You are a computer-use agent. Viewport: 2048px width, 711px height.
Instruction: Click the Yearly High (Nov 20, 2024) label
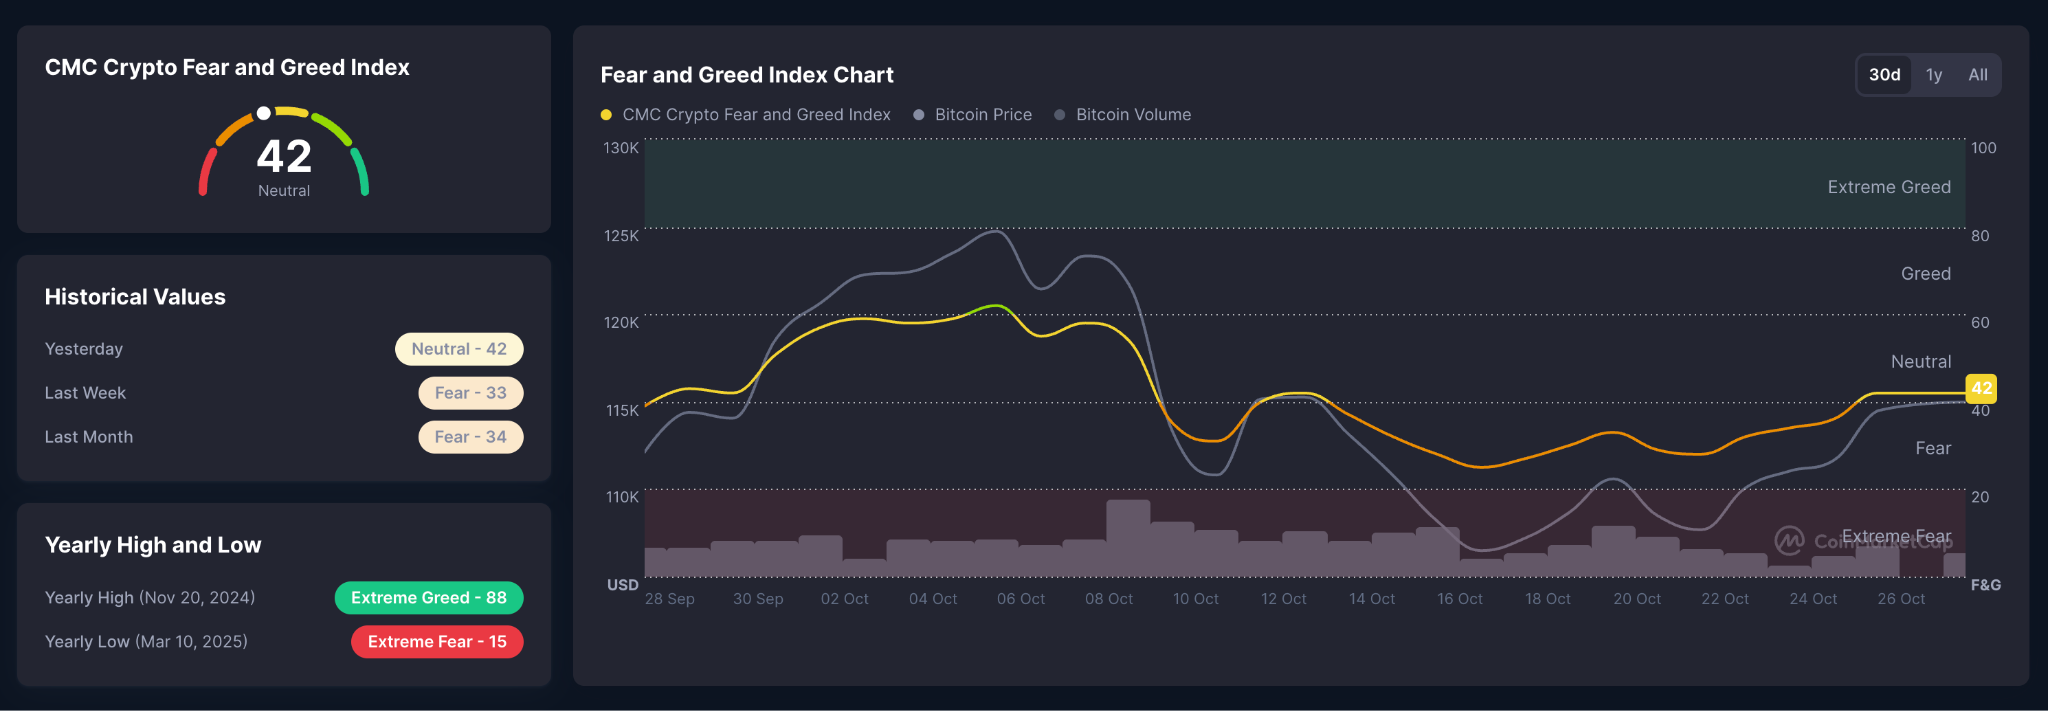(150, 598)
